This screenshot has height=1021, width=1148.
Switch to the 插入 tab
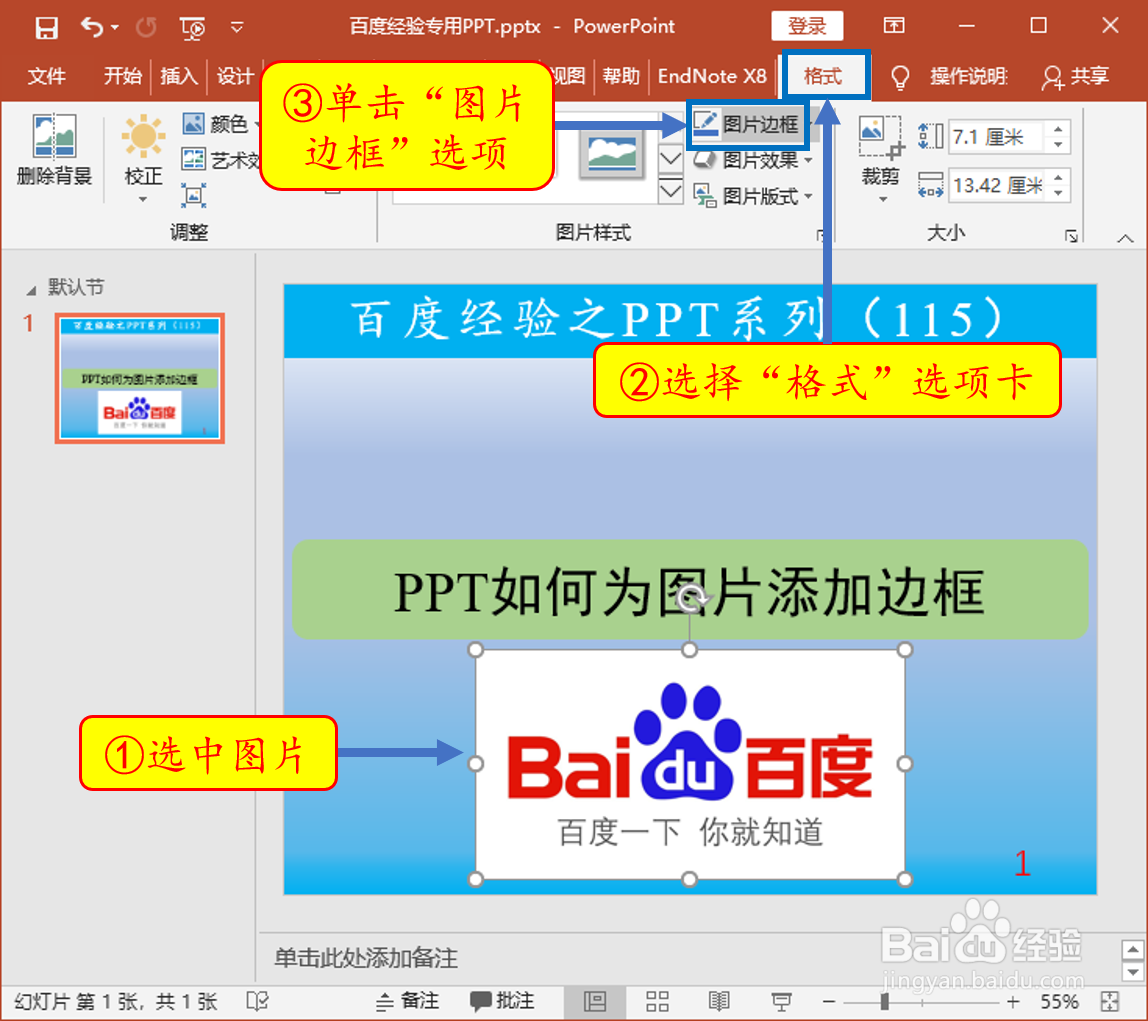pos(179,76)
